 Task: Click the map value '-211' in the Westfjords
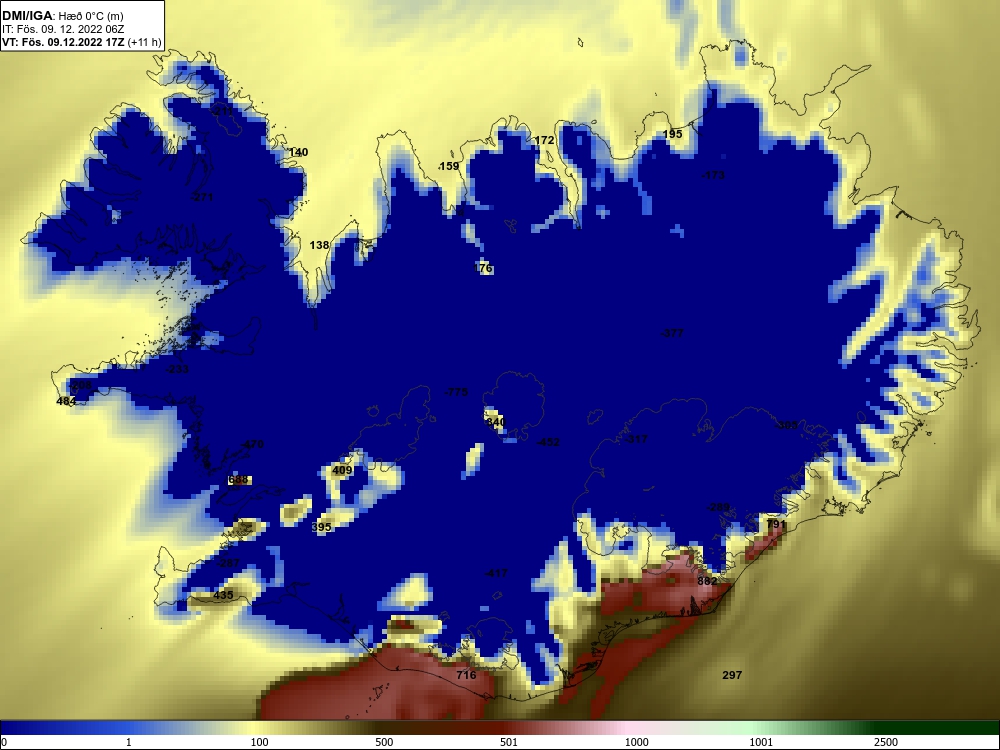(223, 111)
